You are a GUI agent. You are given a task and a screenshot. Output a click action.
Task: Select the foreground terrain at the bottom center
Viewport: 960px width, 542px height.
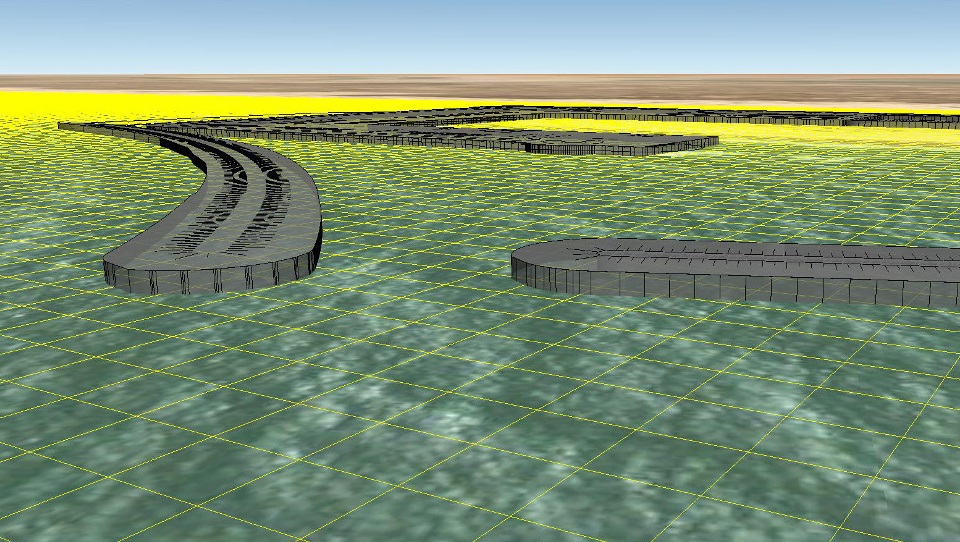tap(480, 480)
